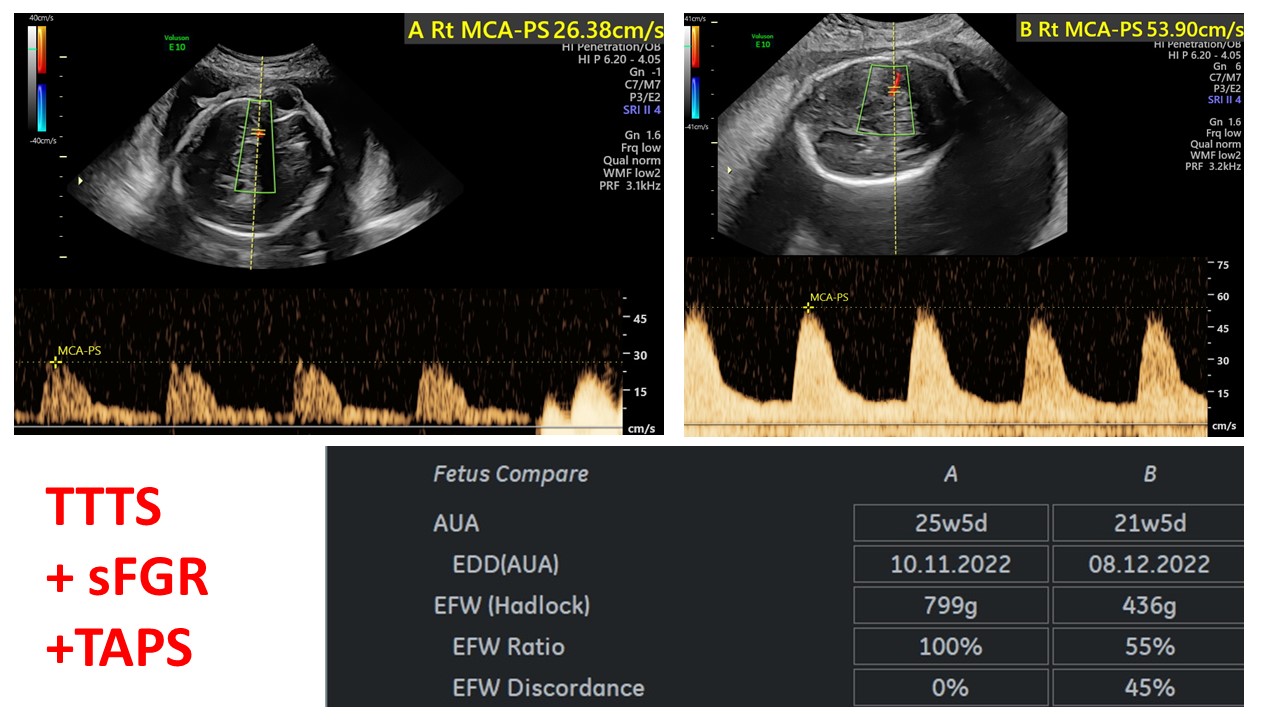Click the green Voluson E10 logo on right scan
This screenshot has width=1280, height=720.
[763, 41]
